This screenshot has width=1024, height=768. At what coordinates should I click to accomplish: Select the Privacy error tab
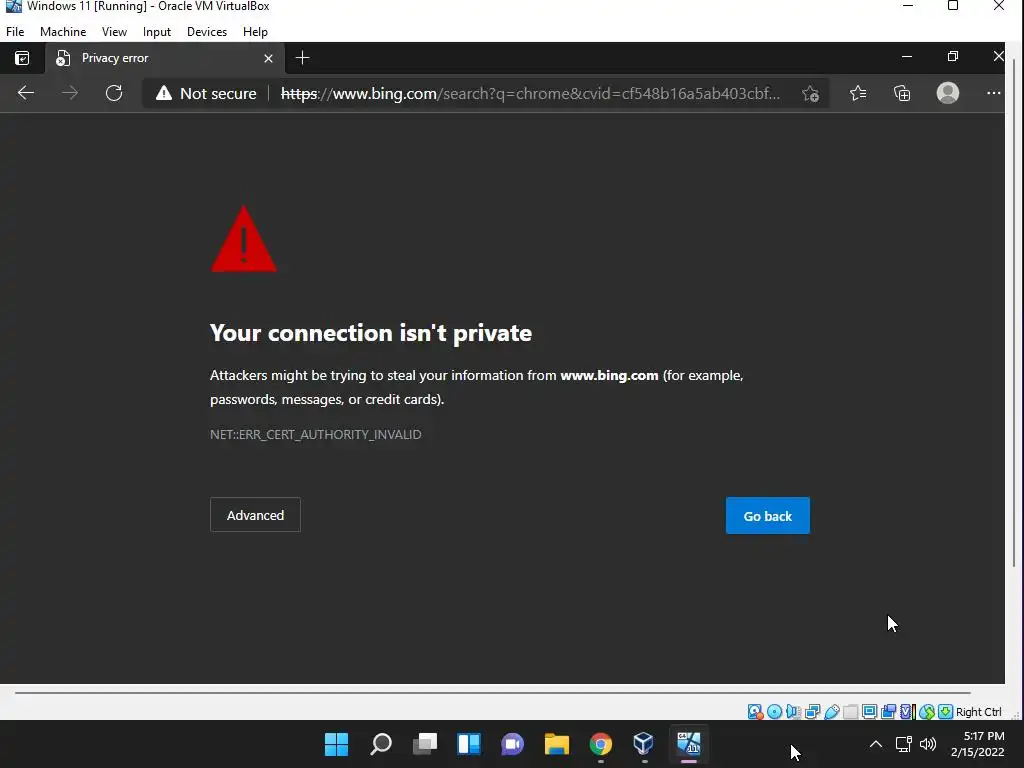point(165,58)
